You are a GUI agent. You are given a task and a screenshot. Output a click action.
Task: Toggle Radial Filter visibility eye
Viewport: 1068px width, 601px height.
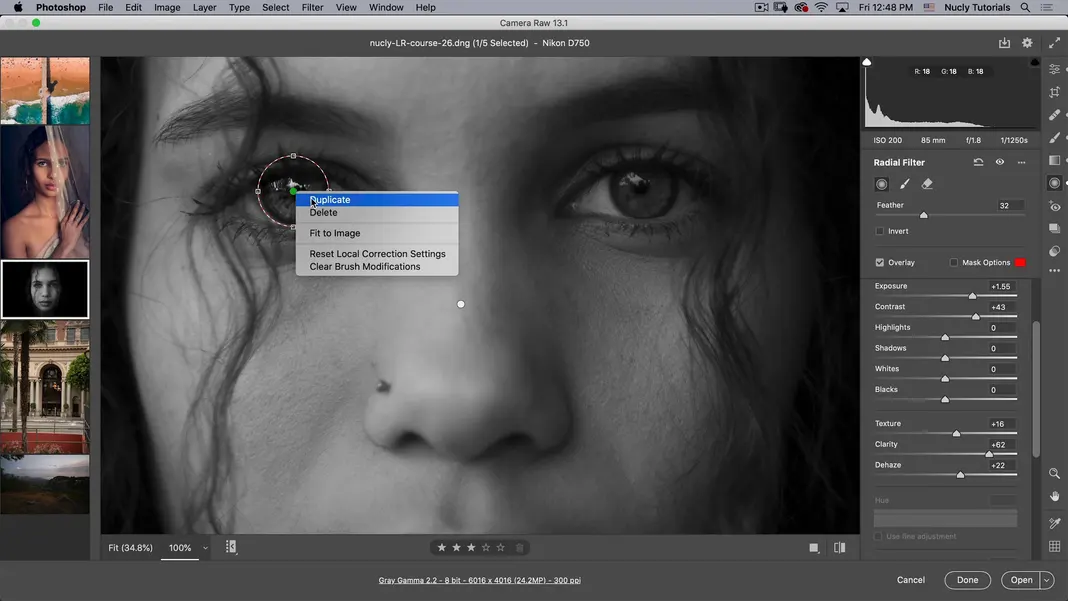[1000, 162]
